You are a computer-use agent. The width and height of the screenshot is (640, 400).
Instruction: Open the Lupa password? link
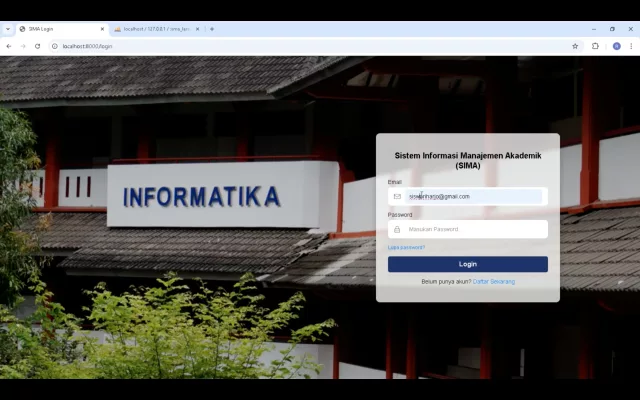[406, 247]
